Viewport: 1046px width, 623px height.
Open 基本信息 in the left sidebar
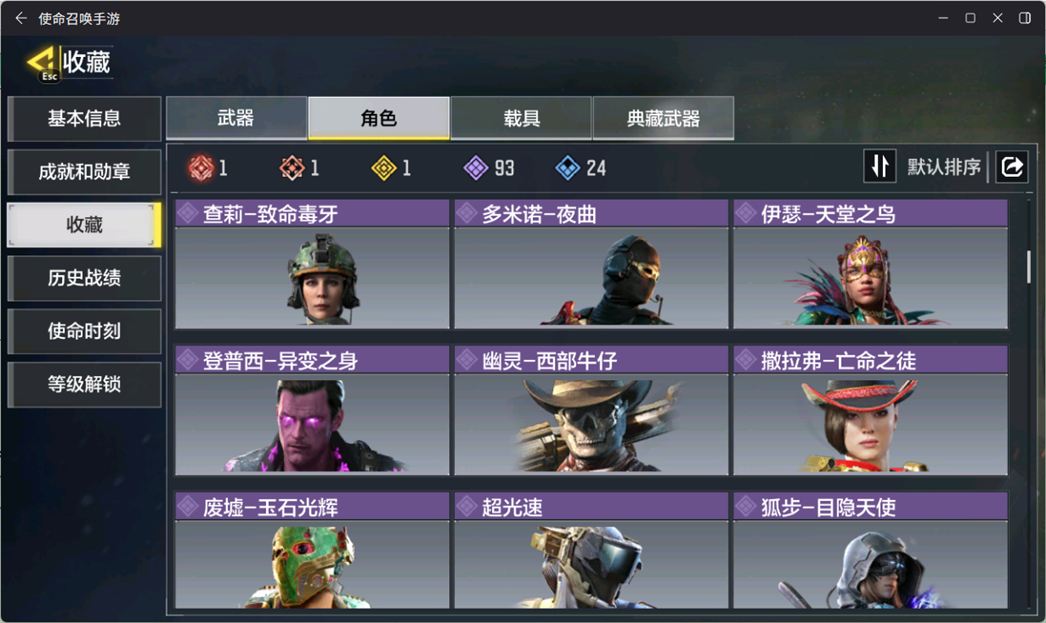point(84,119)
